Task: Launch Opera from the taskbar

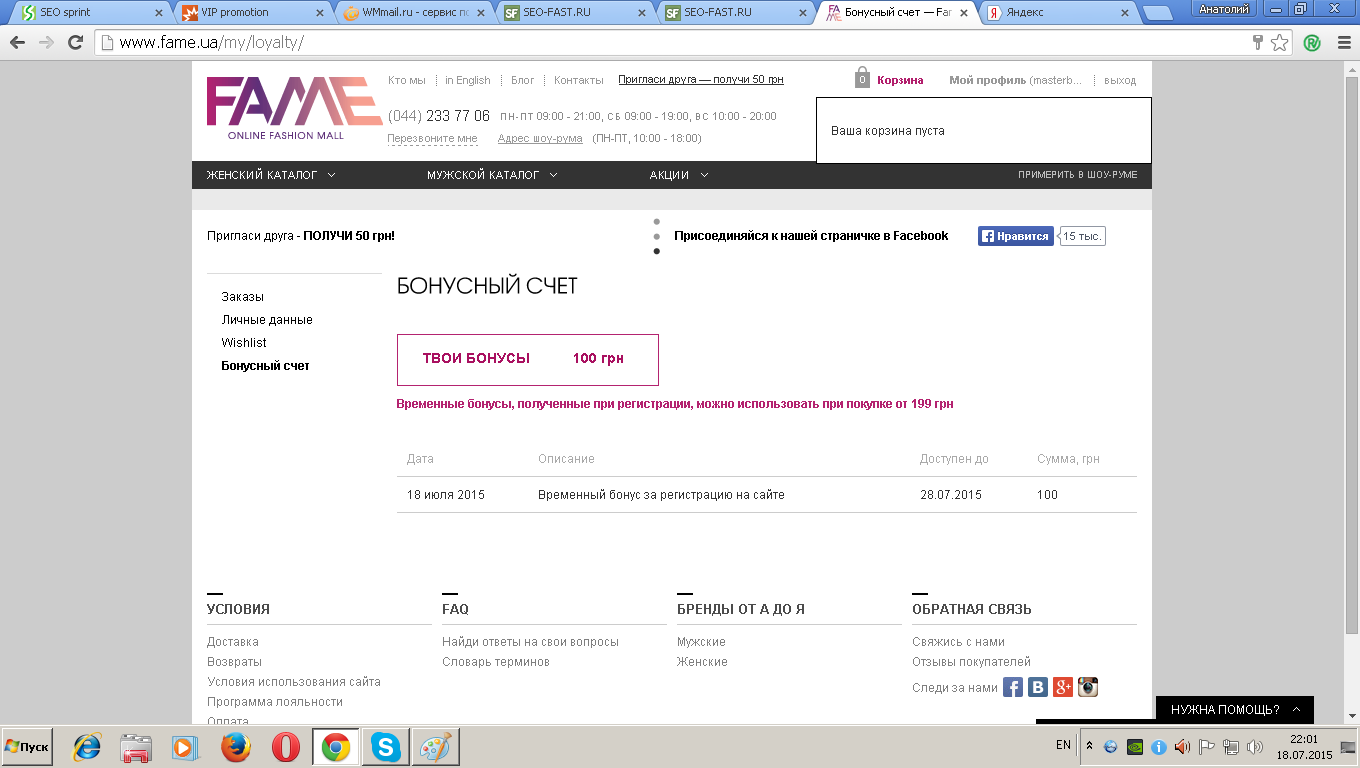Action: [x=286, y=747]
